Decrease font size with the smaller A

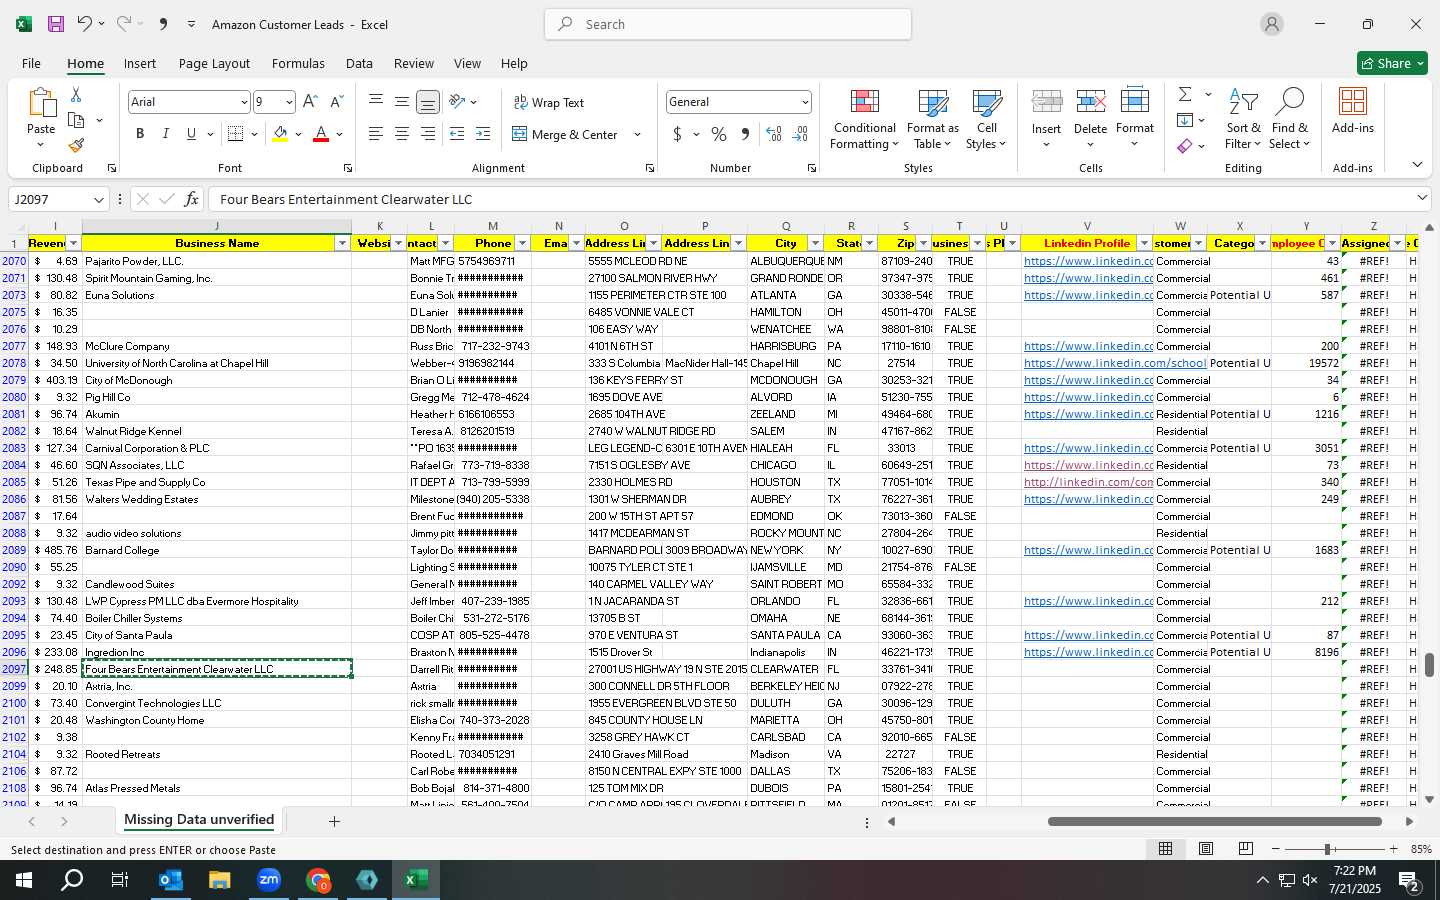pyautogui.click(x=336, y=102)
